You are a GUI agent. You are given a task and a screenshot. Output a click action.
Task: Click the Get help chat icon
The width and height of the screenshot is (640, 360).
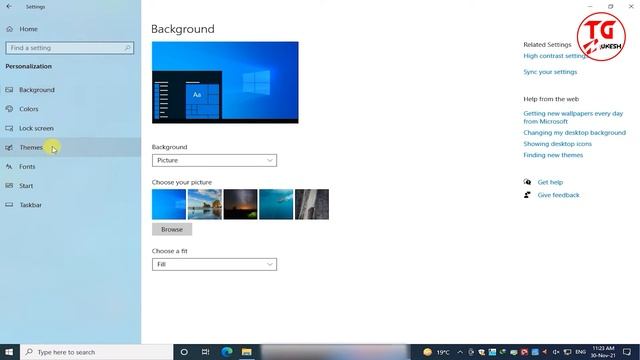click(527, 182)
